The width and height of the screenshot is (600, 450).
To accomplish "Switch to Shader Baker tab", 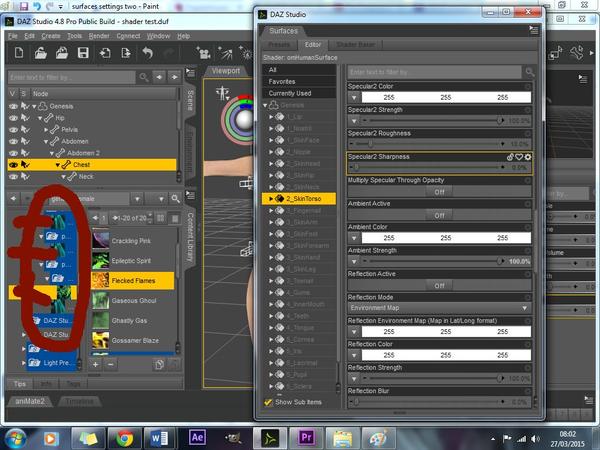I will pyautogui.click(x=355, y=45).
